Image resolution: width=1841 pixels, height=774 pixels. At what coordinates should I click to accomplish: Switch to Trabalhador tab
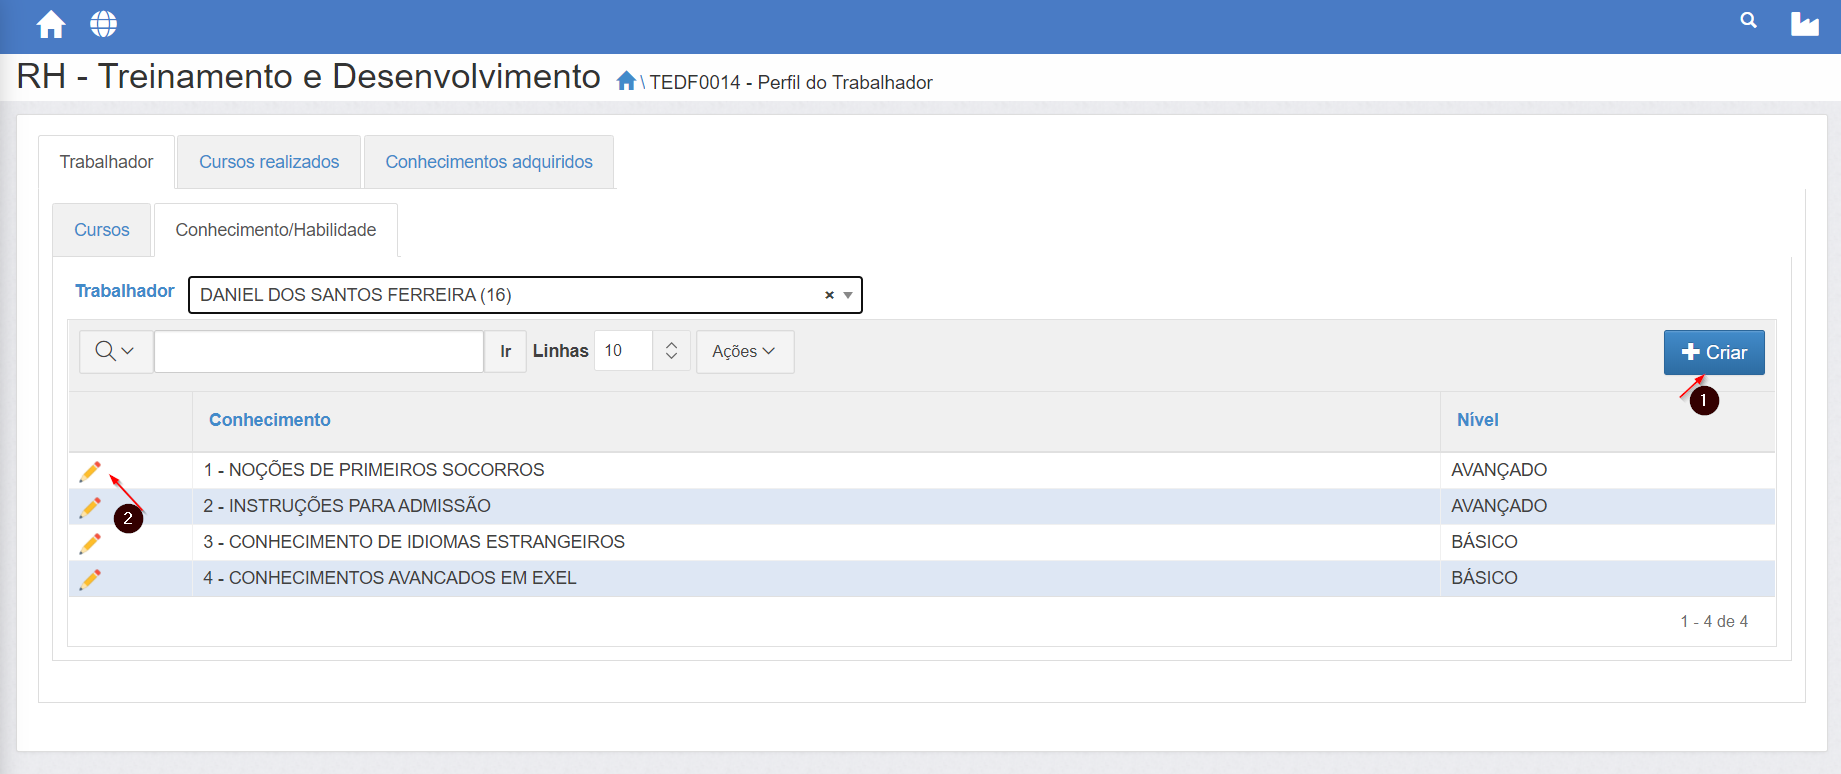click(x=106, y=162)
